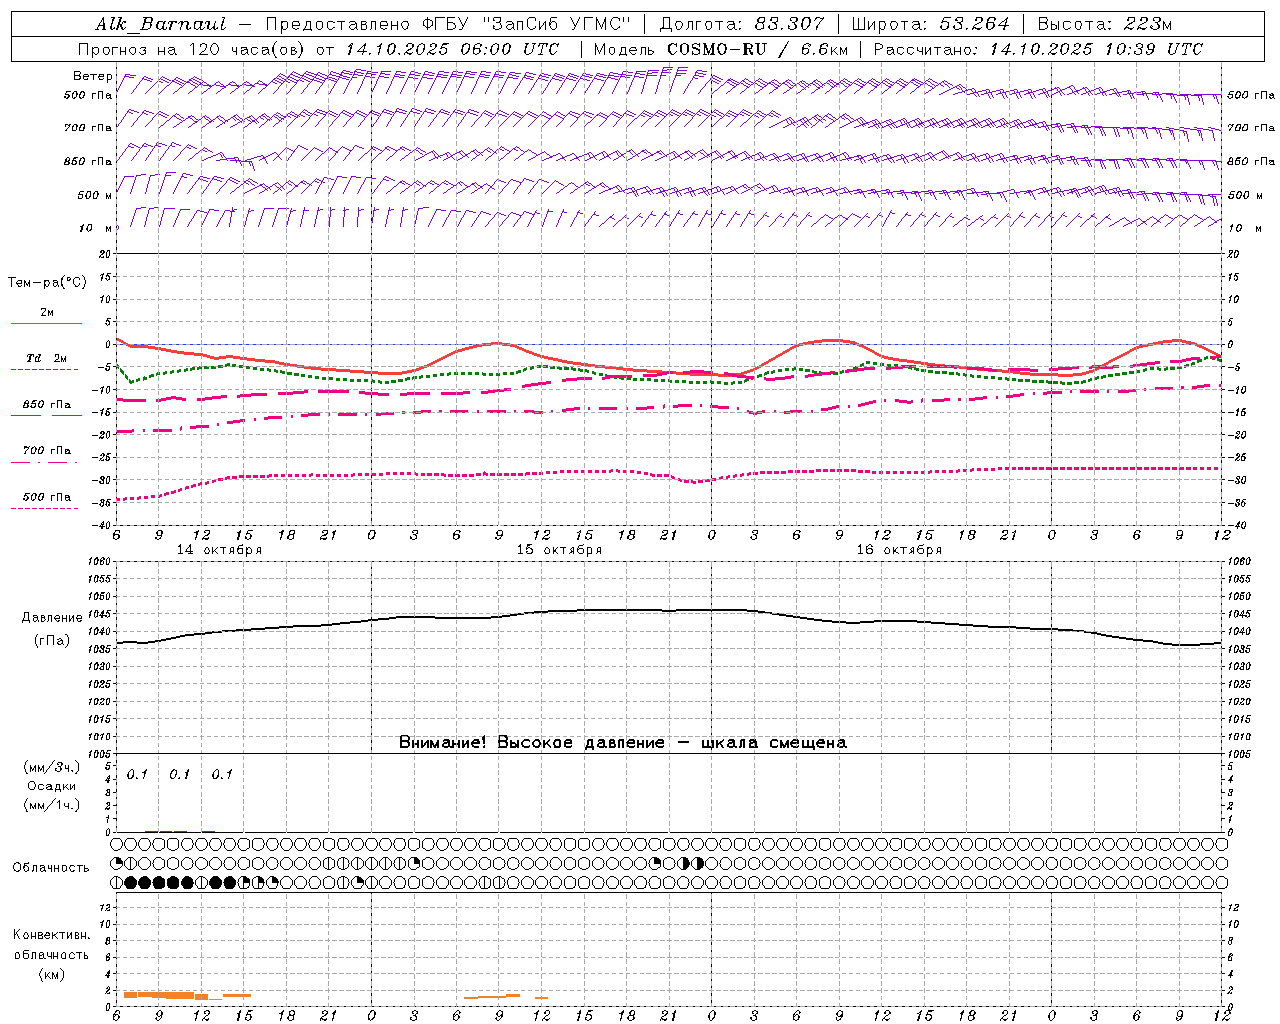The height and width of the screenshot is (1024, 1280).
Task: Click the '(км)' convective height unit
Action: pos(51,974)
